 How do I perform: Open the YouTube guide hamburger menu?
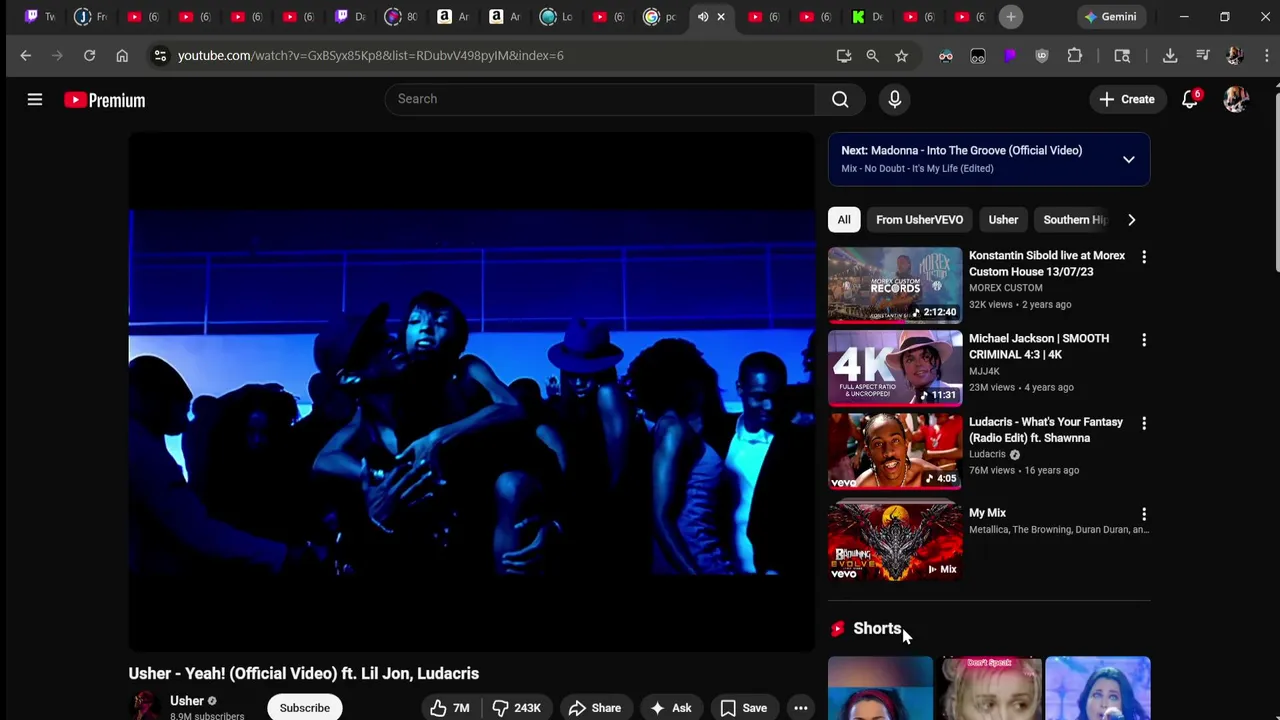[35, 99]
